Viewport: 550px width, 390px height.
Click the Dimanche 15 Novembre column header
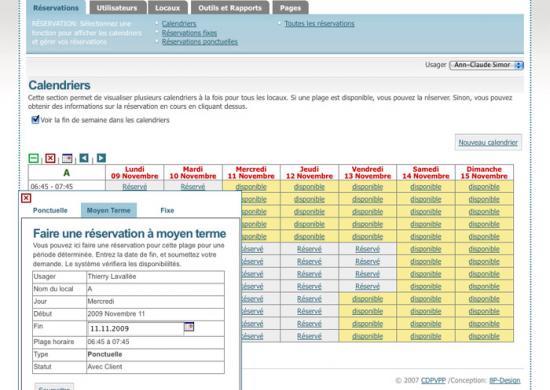[484, 173]
